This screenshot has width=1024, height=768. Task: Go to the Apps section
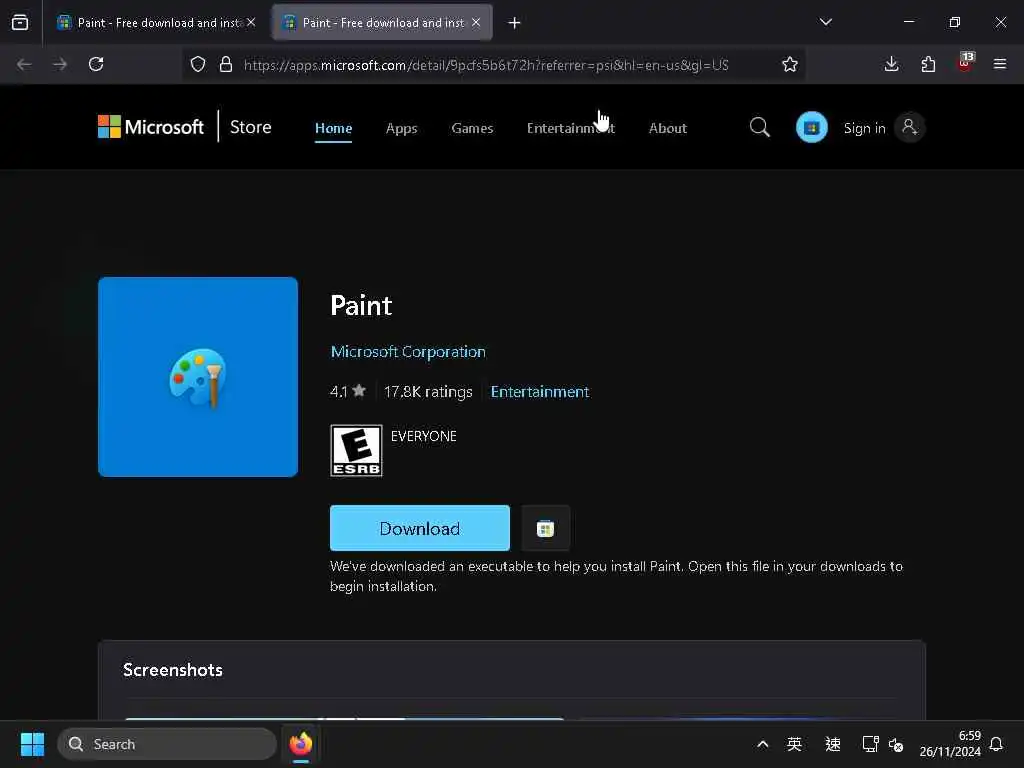click(x=402, y=128)
